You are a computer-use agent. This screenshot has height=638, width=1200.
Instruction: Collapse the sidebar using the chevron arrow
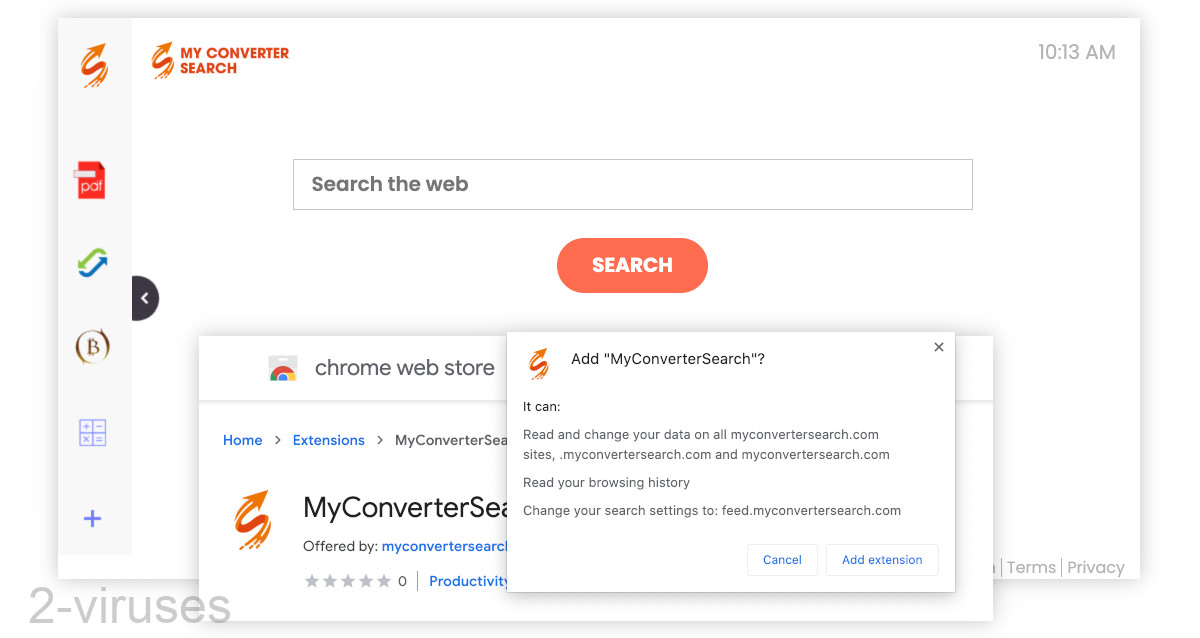pyautogui.click(x=145, y=298)
